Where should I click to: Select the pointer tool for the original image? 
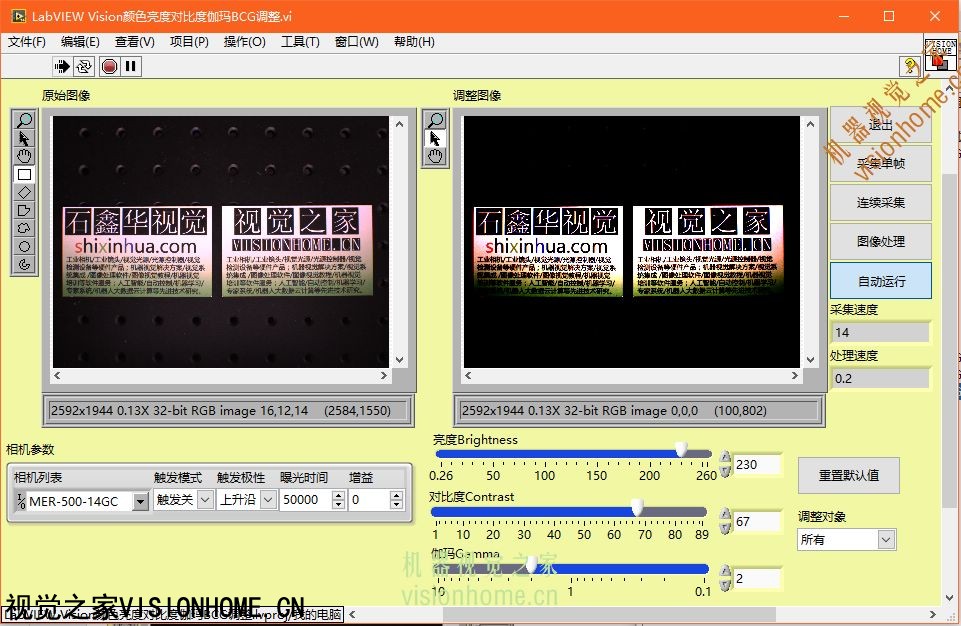pos(25,139)
